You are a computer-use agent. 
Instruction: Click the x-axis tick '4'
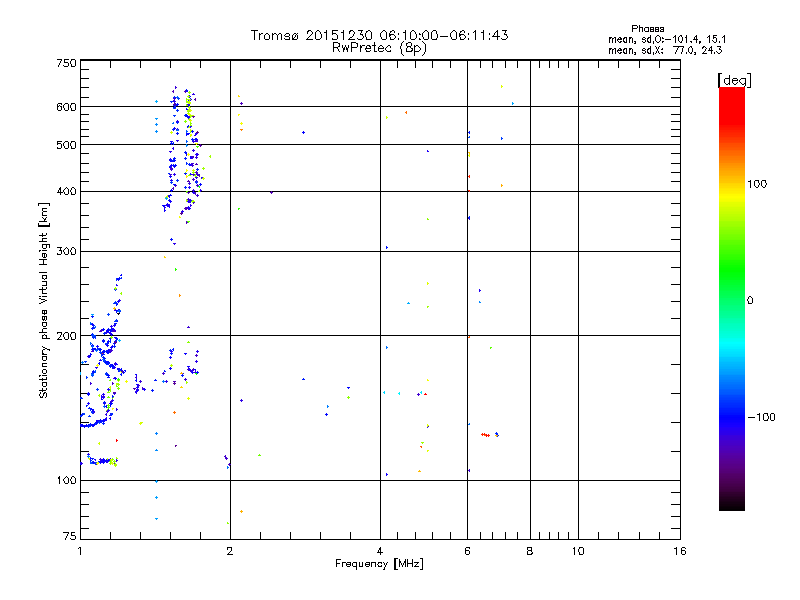pos(380,551)
